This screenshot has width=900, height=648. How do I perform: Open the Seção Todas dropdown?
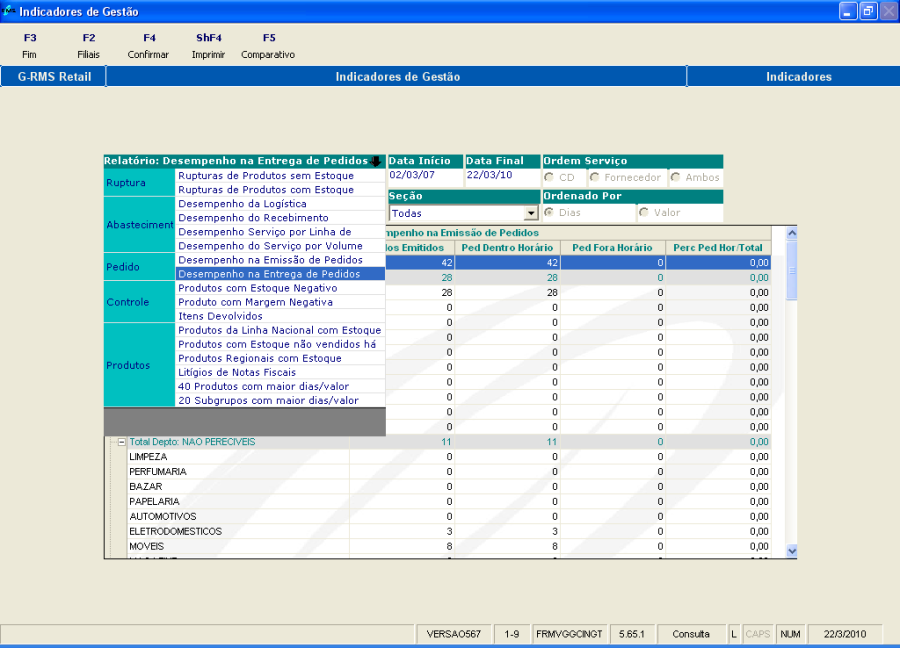click(x=531, y=214)
